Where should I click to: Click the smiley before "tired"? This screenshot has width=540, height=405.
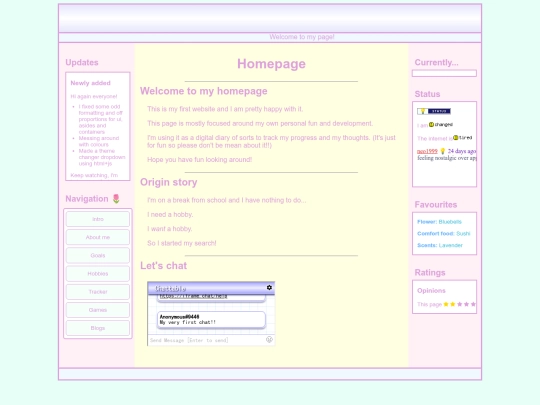[456, 138]
